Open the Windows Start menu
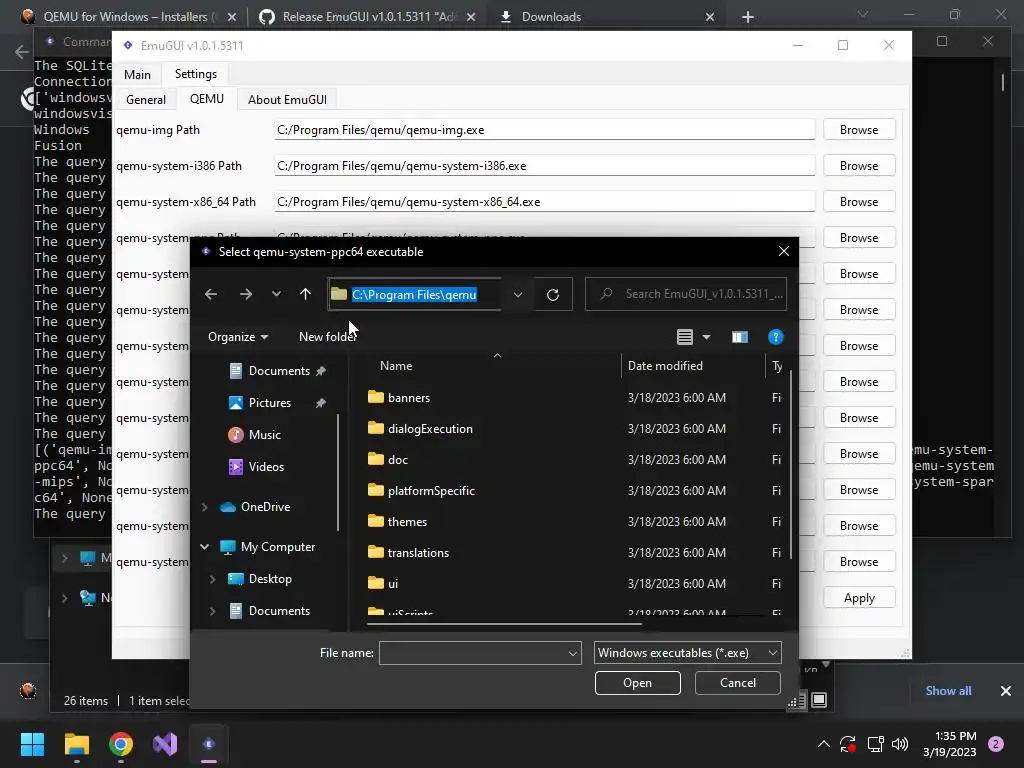The height and width of the screenshot is (768, 1024). [32, 744]
